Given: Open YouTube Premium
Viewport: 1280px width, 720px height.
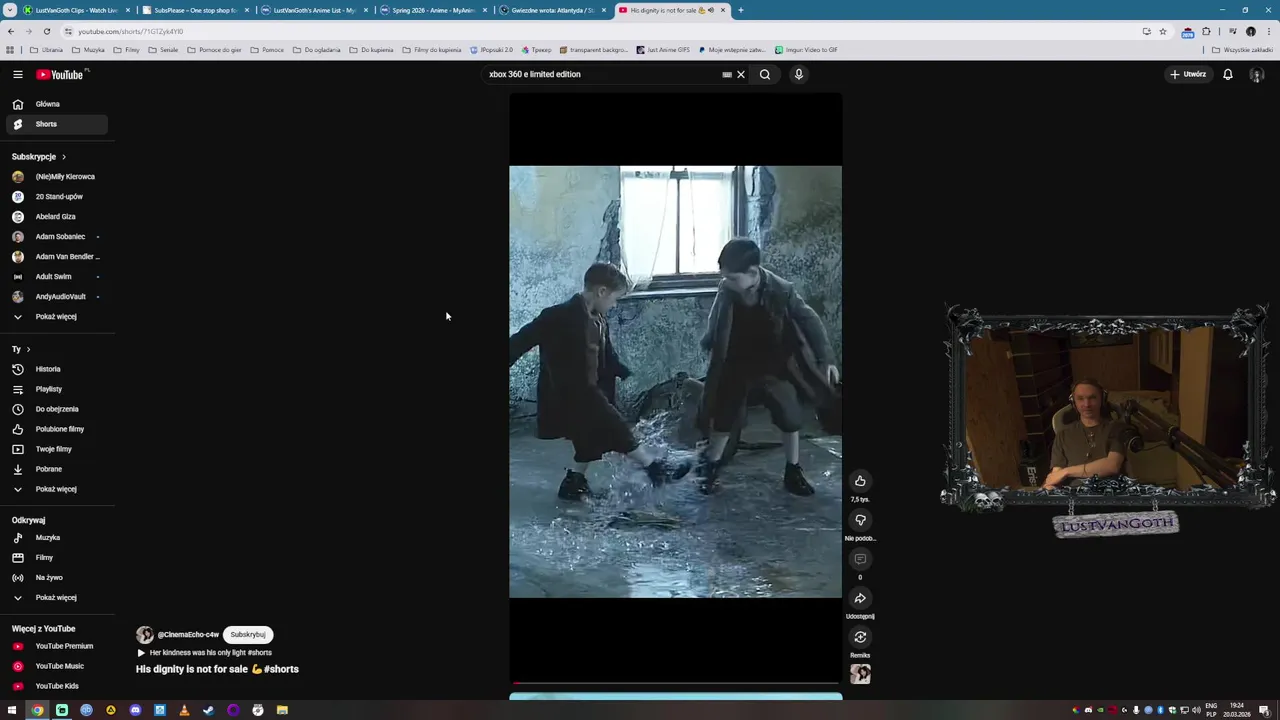Looking at the screenshot, I should tap(55, 646).
